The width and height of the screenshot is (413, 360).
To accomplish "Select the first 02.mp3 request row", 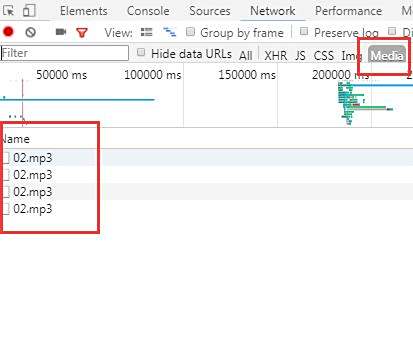I will tap(206, 158).
